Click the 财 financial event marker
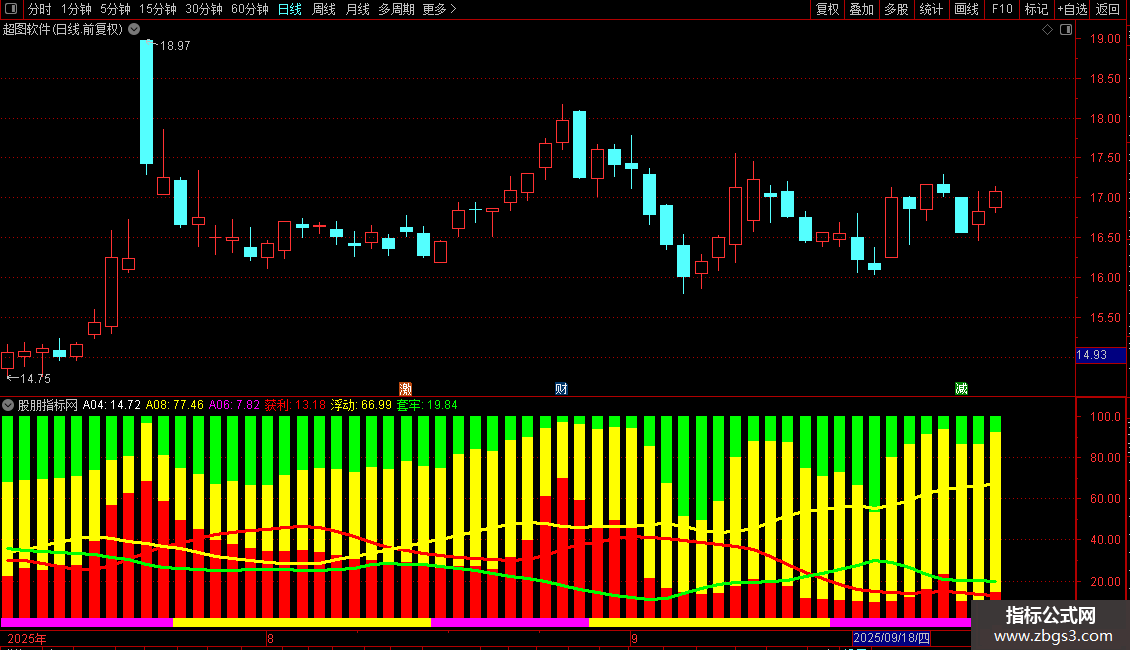Viewport: 1130px width, 650px height. pos(561,388)
